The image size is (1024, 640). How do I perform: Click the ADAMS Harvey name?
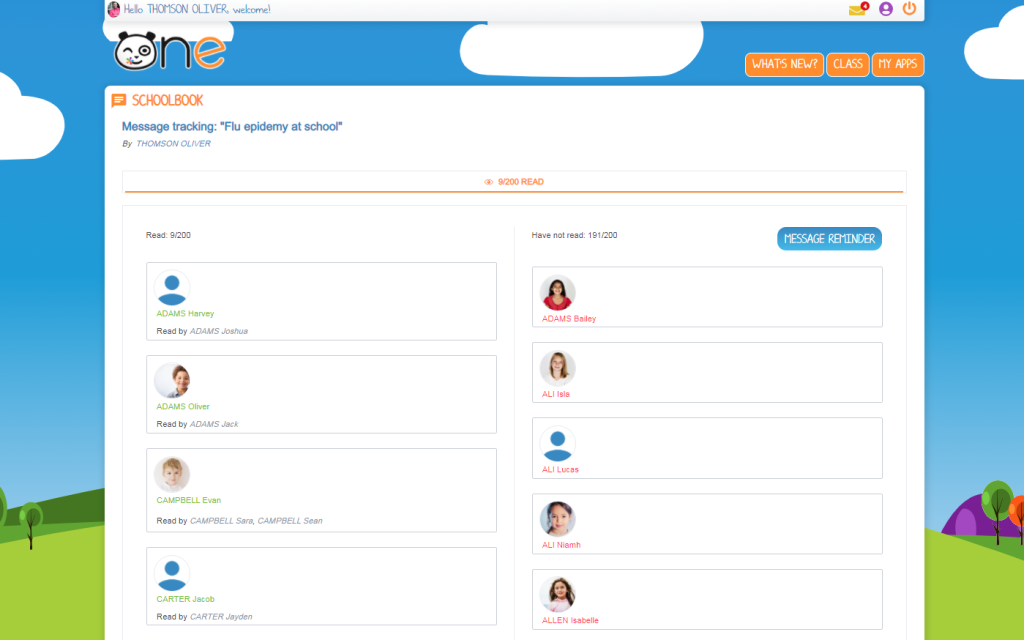pyautogui.click(x=185, y=313)
